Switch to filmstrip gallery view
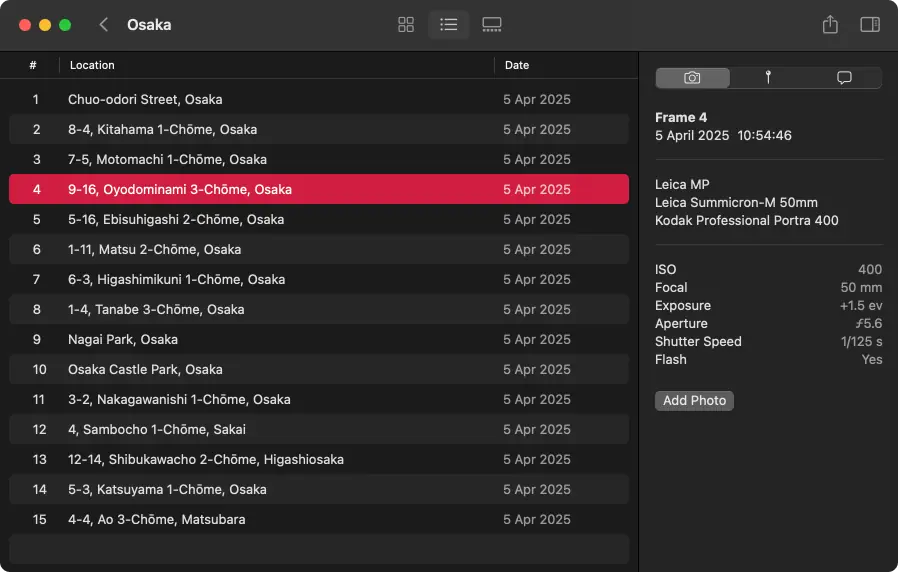Viewport: 898px width, 572px height. click(491, 25)
